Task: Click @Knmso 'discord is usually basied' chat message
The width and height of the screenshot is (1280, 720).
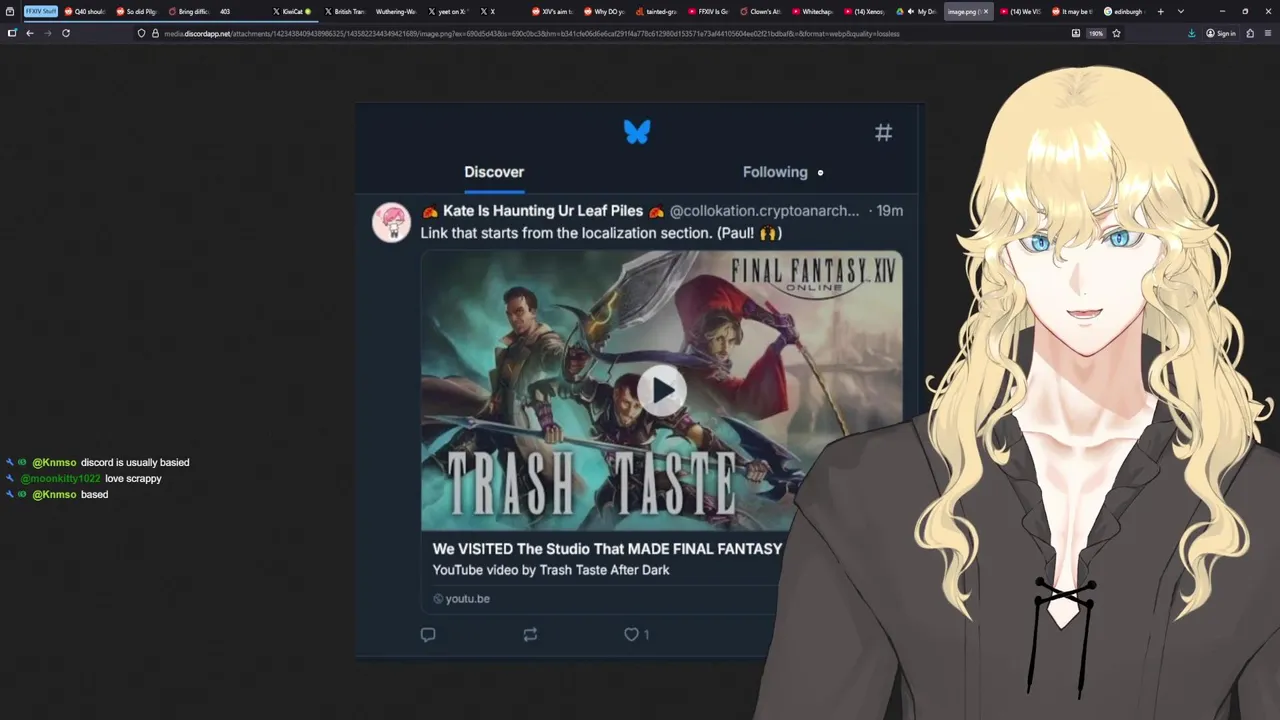Action: [x=98, y=463]
